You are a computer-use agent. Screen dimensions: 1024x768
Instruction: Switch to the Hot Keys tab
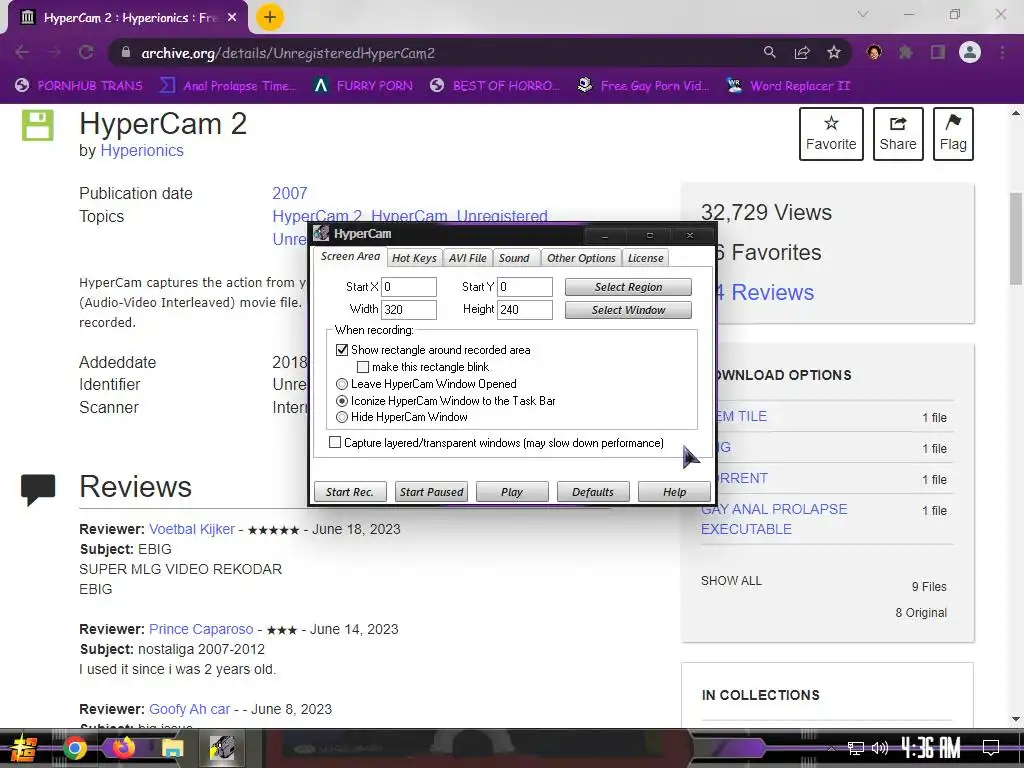coord(414,258)
